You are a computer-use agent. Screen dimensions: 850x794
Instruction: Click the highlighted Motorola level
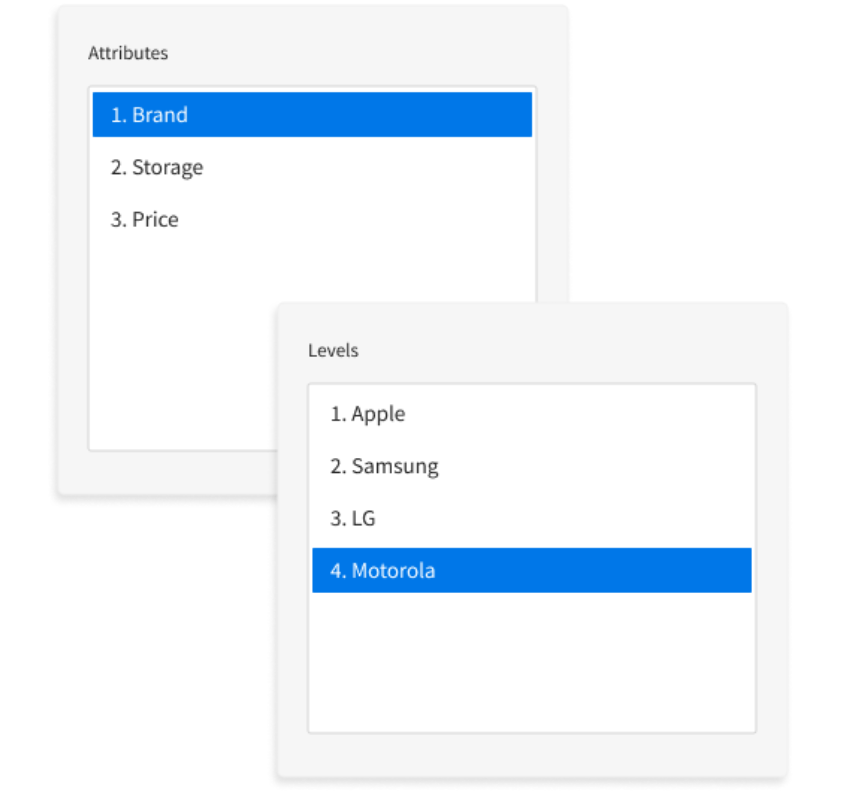393,571
